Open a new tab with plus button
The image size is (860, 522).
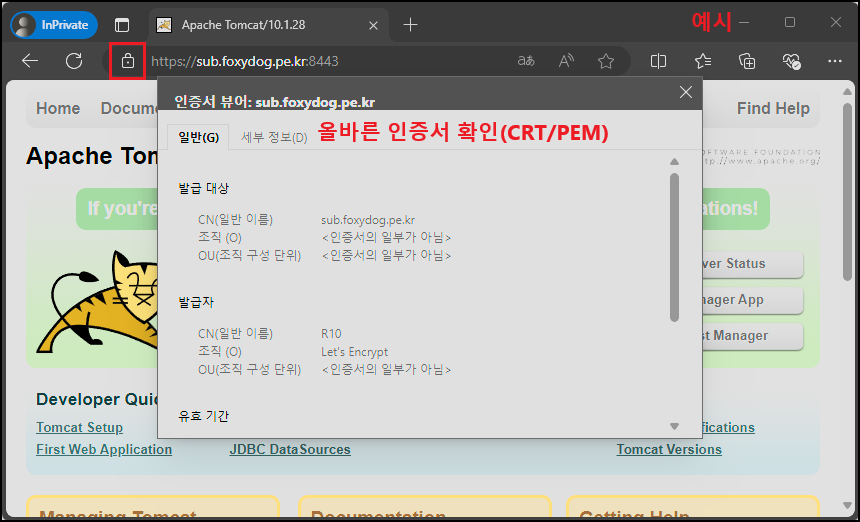tap(410, 25)
